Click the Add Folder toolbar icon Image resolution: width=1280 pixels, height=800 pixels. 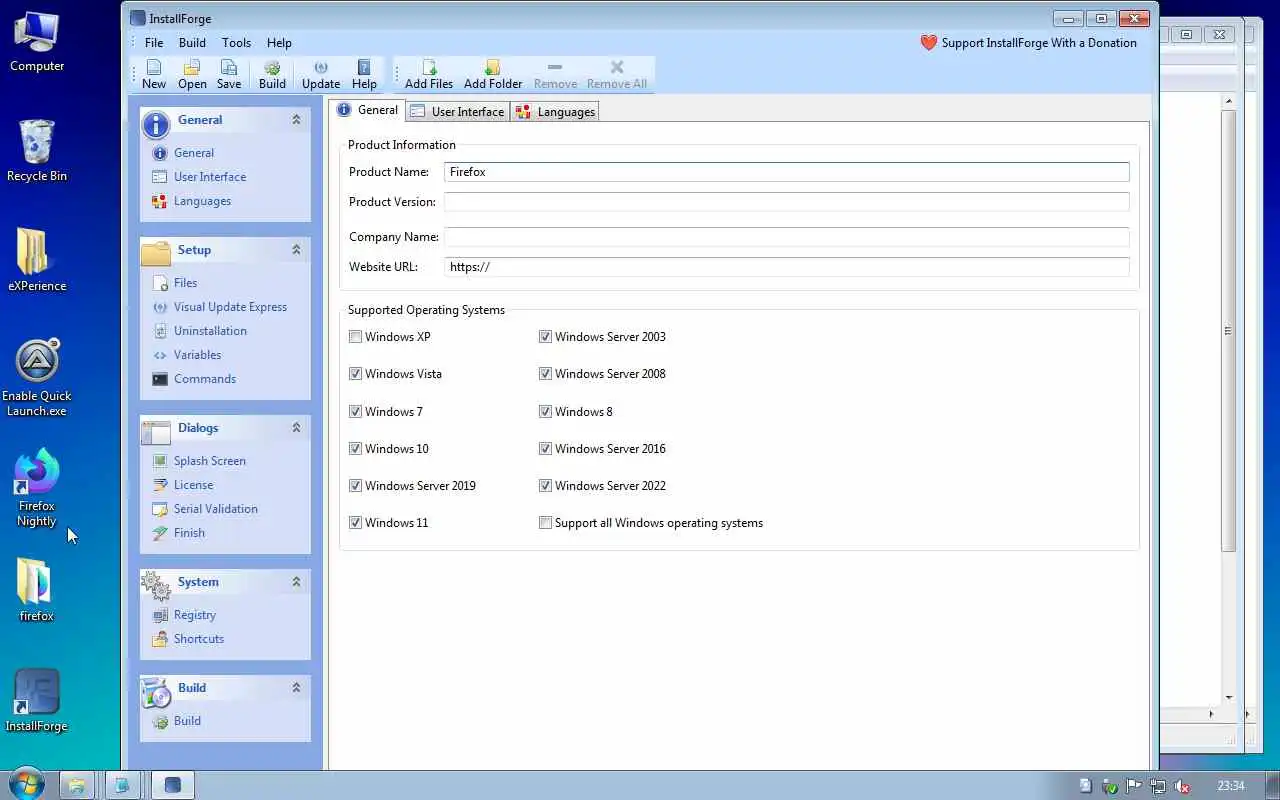click(493, 74)
